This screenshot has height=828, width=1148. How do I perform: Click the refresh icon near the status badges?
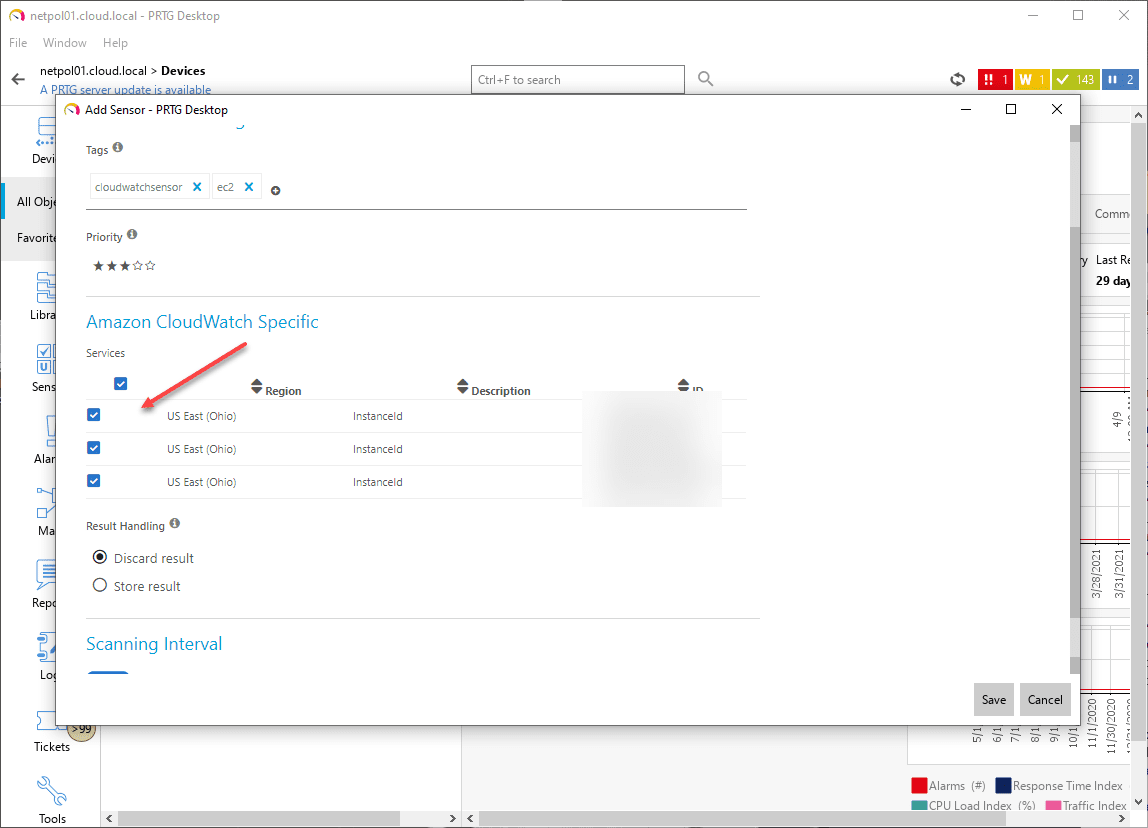957,79
